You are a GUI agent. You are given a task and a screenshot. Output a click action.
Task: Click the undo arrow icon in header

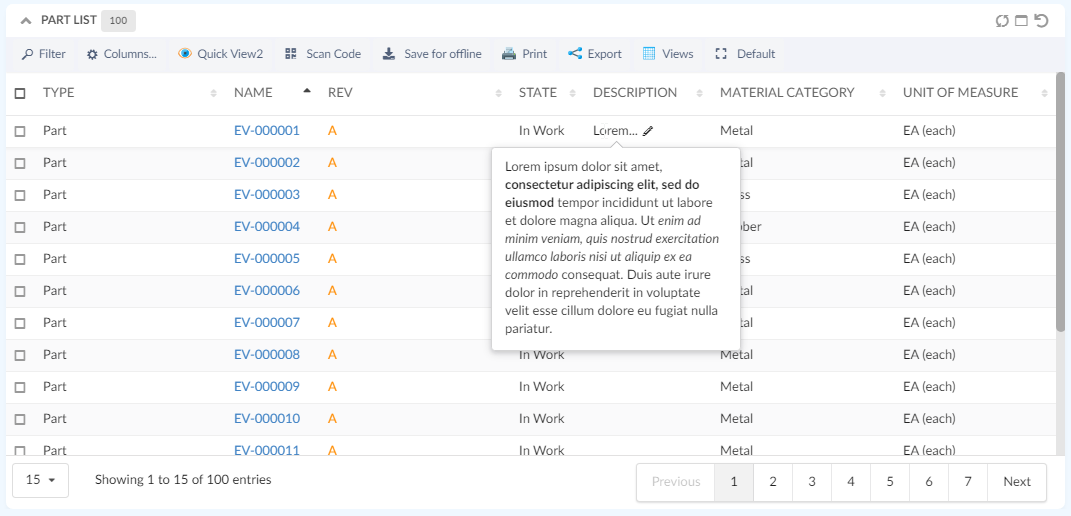[1041, 21]
